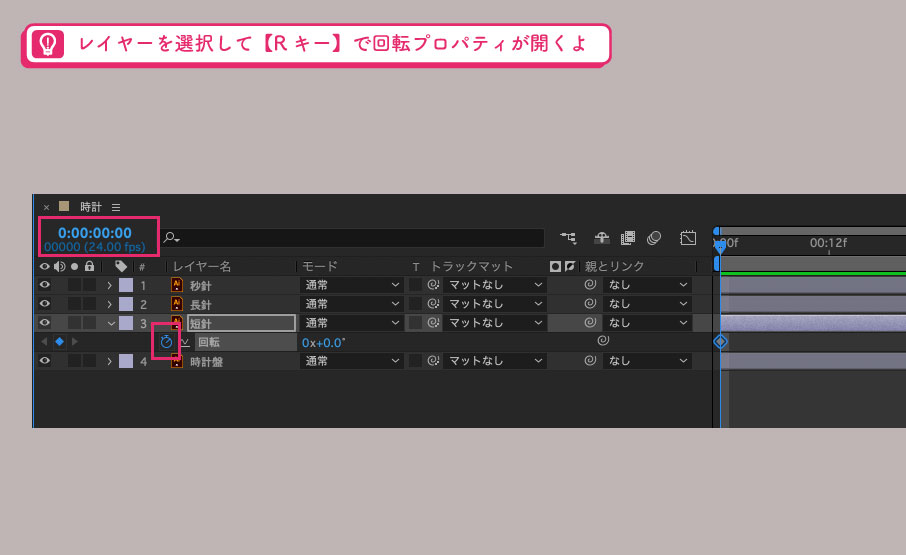Click the parent pick whip of 短針
Viewport: 906px width, 555px height.
pyautogui.click(x=590, y=322)
